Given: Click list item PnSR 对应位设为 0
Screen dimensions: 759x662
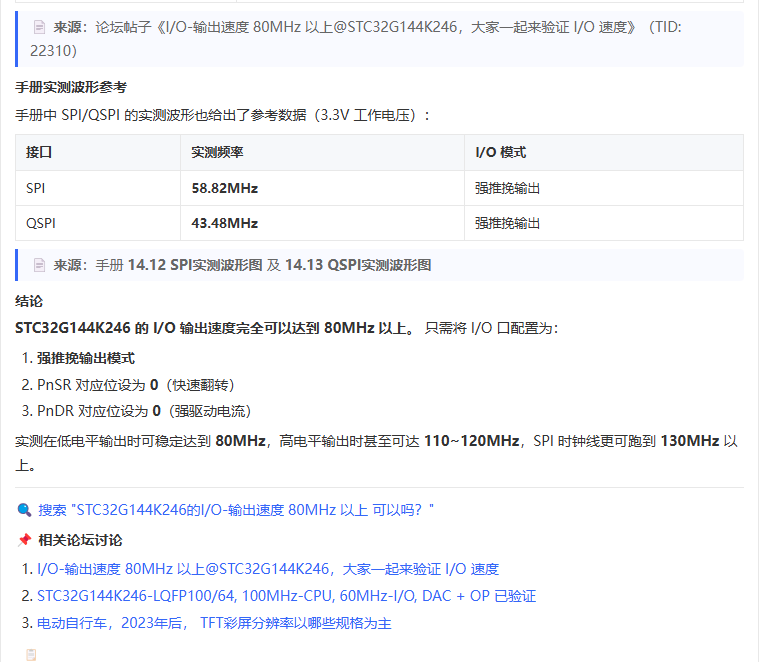Looking at the screenshot, I should click(136, 385).
